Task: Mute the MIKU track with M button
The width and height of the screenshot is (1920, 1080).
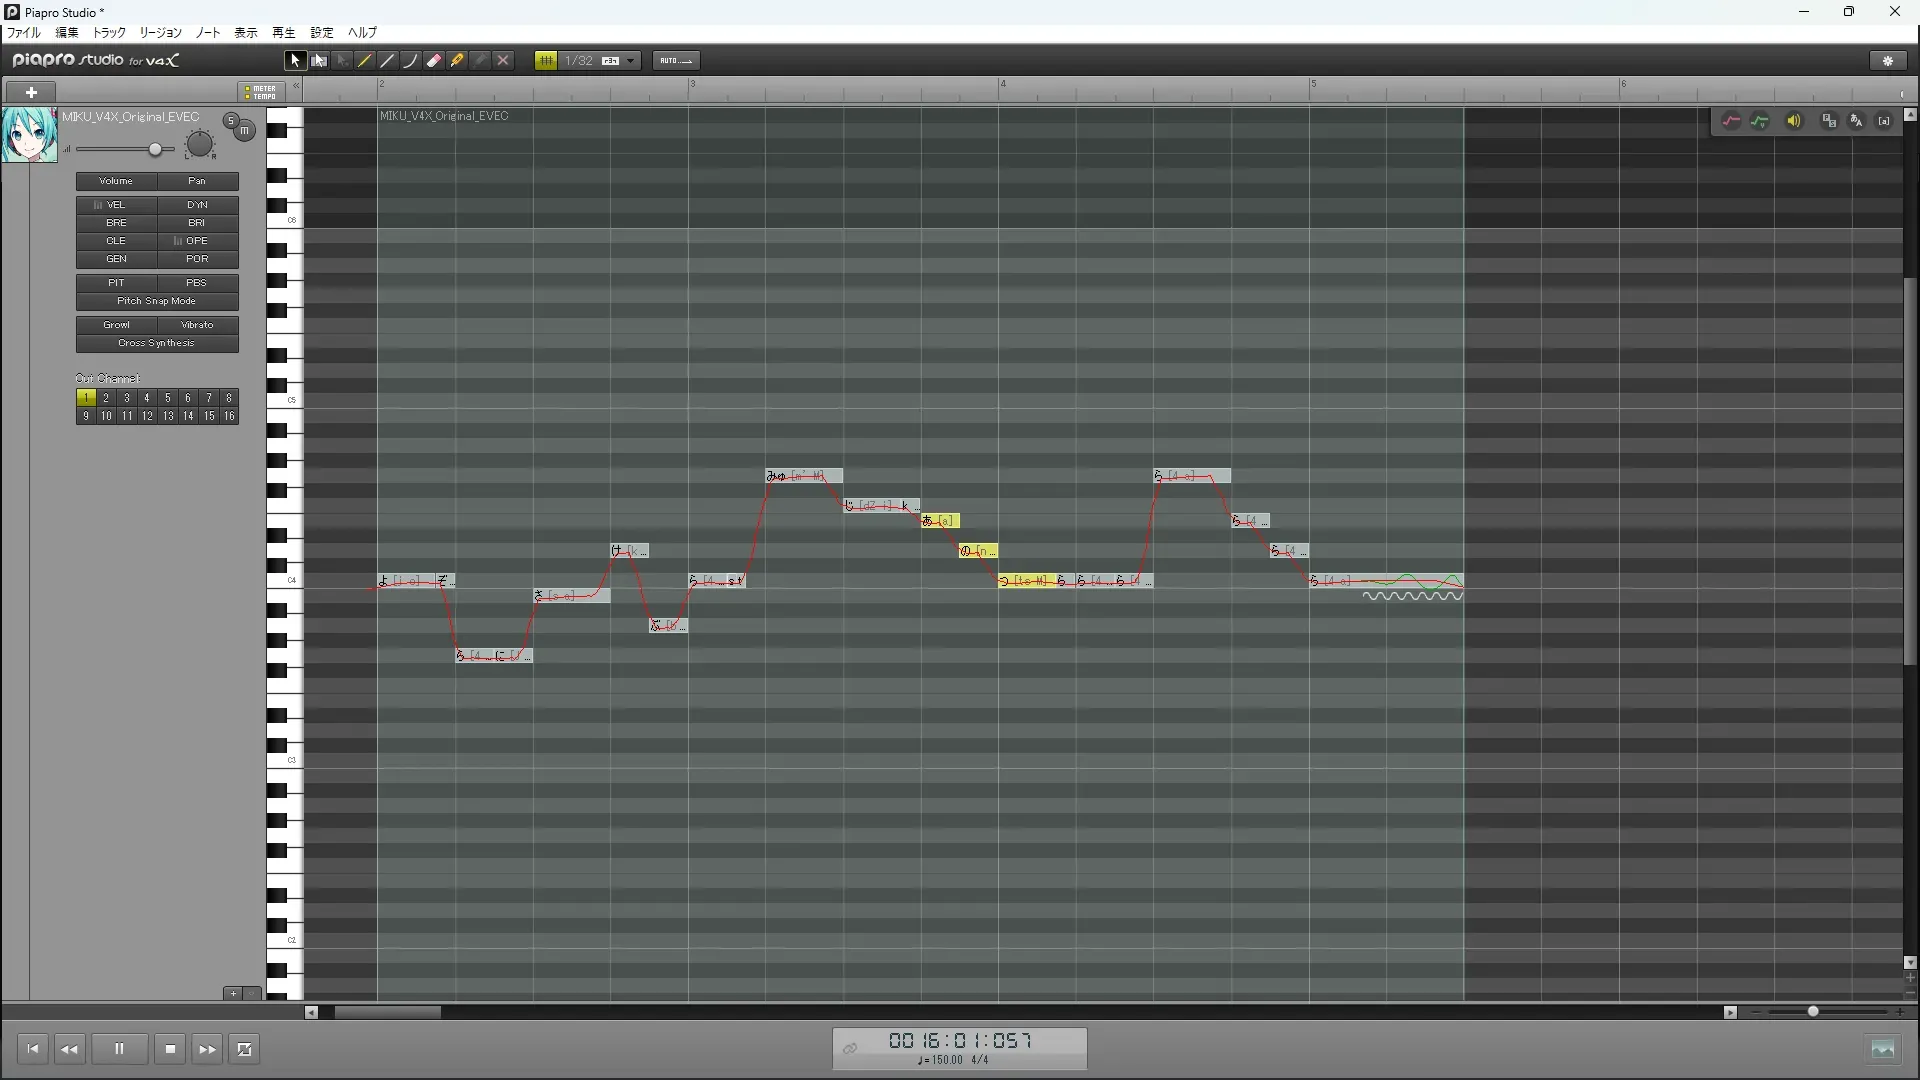Action: [x=244, y=130]
